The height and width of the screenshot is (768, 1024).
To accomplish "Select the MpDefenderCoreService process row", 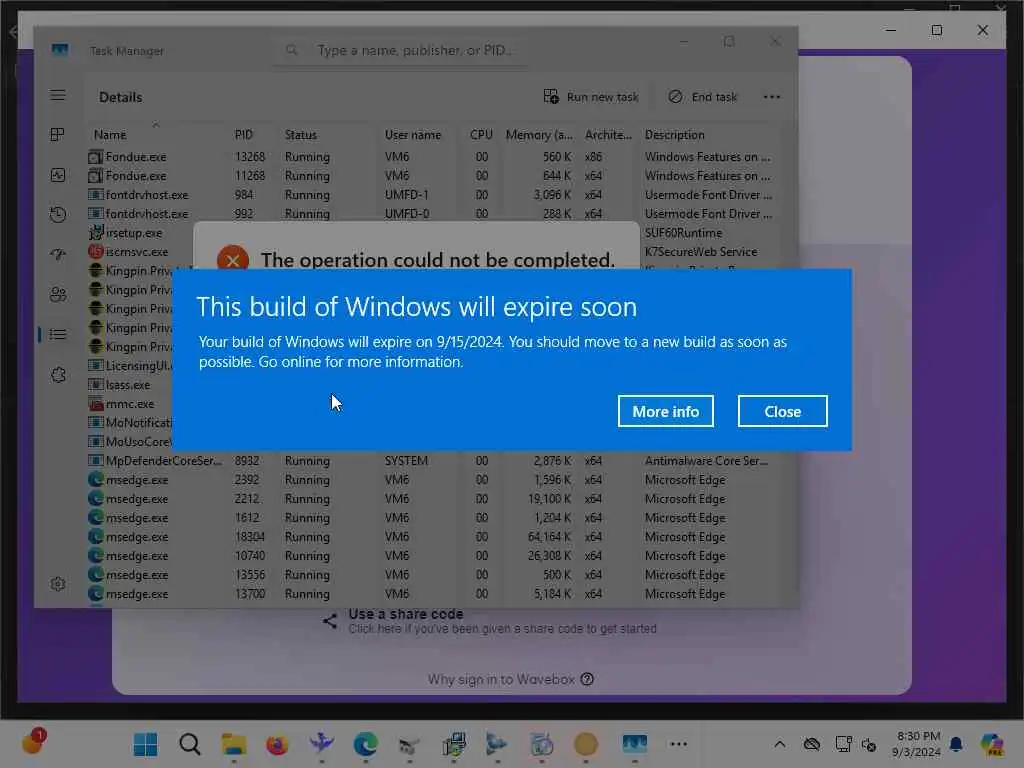I will tap(431, 461).
